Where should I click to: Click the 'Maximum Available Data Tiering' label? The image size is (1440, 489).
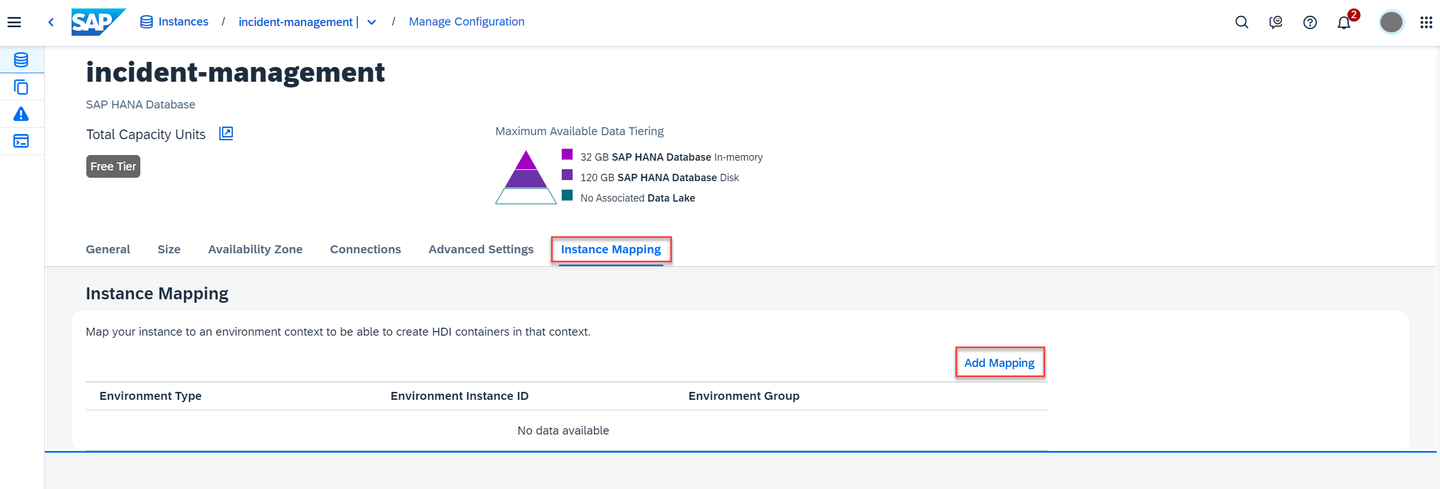coord(579,131)
